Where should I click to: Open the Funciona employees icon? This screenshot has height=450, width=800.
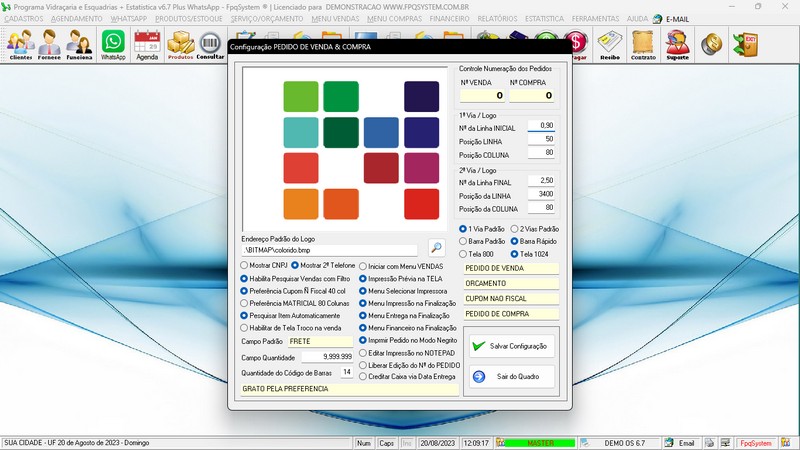79,45
